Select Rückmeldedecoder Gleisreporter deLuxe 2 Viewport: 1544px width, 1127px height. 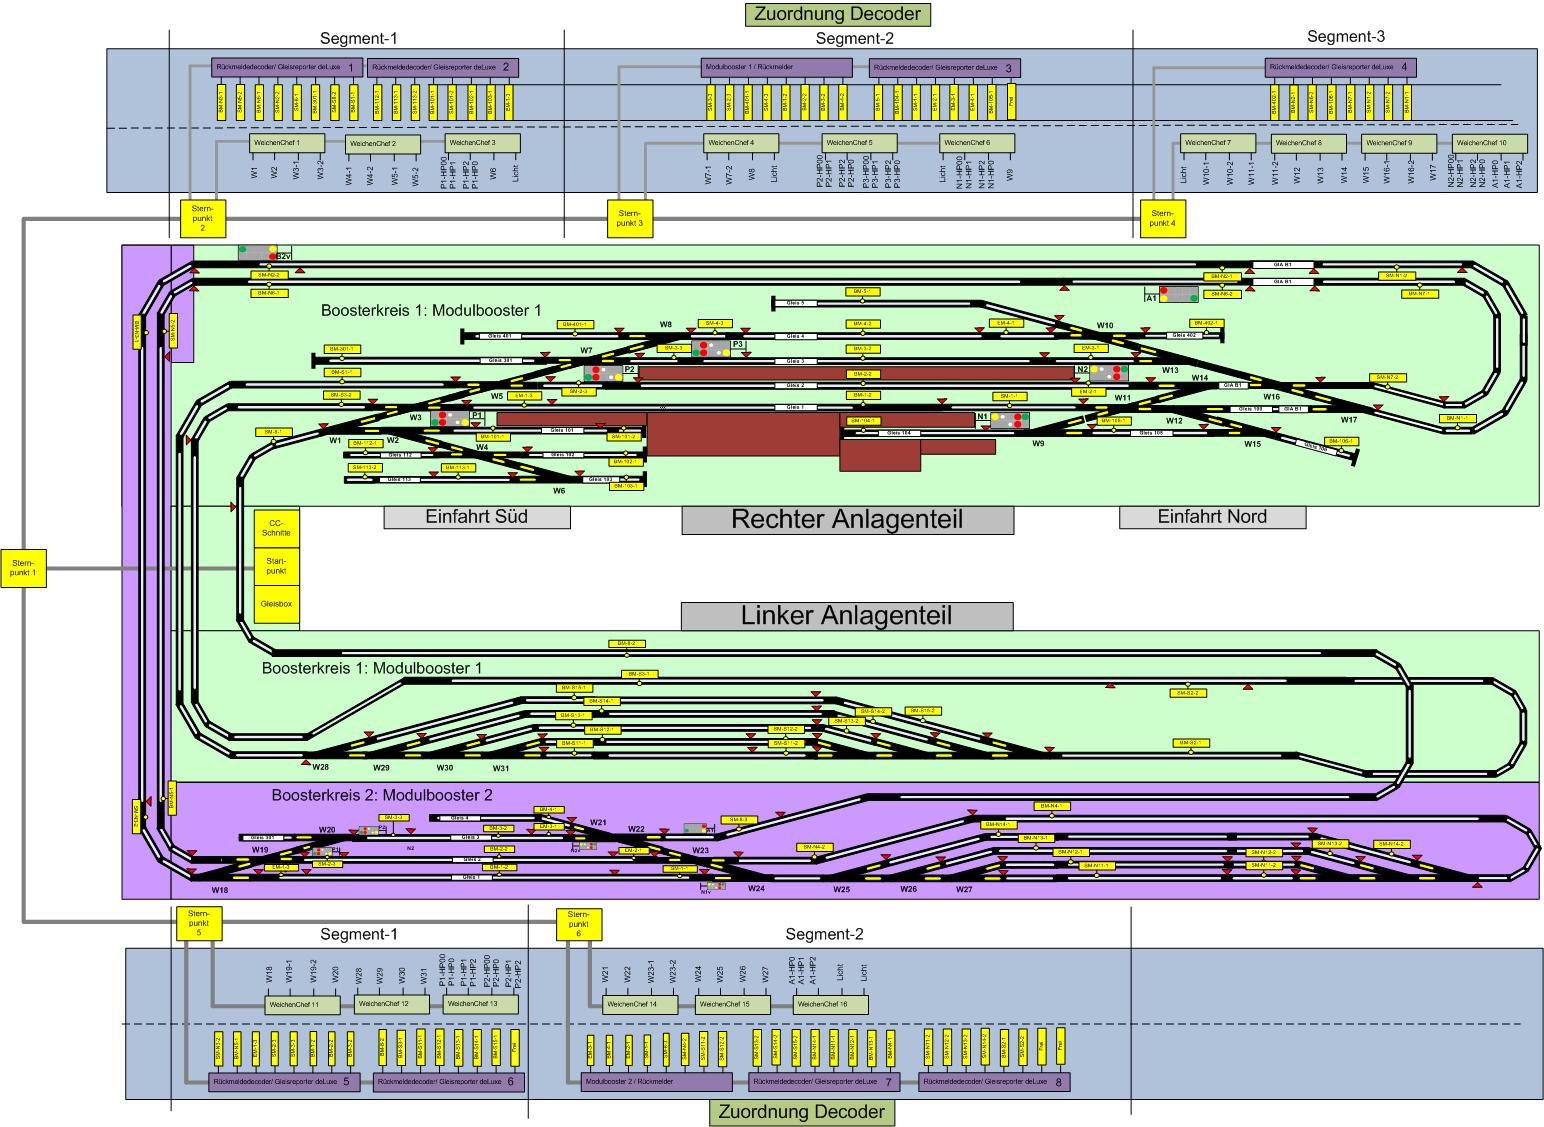(442, 67)
